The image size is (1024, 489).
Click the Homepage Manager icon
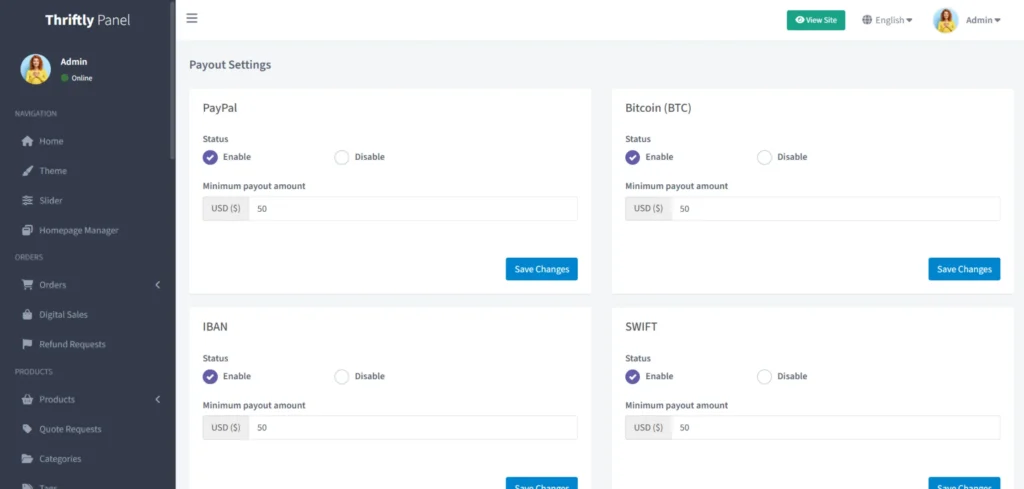(28, 230)
